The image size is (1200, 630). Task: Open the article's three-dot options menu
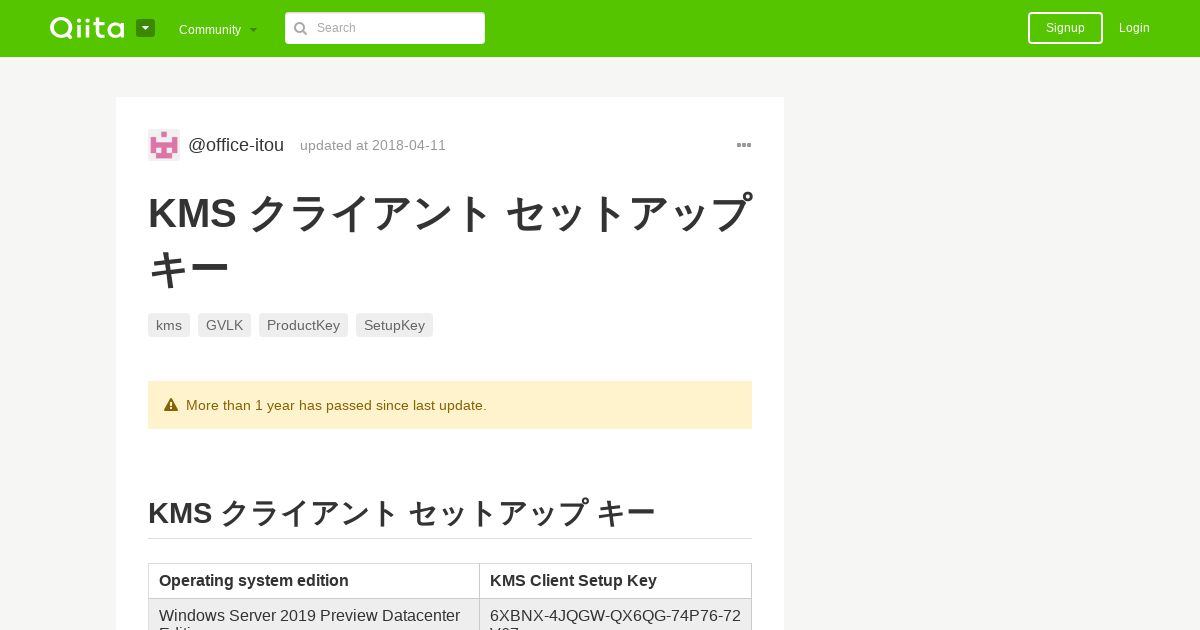click(x=744, y=145)
